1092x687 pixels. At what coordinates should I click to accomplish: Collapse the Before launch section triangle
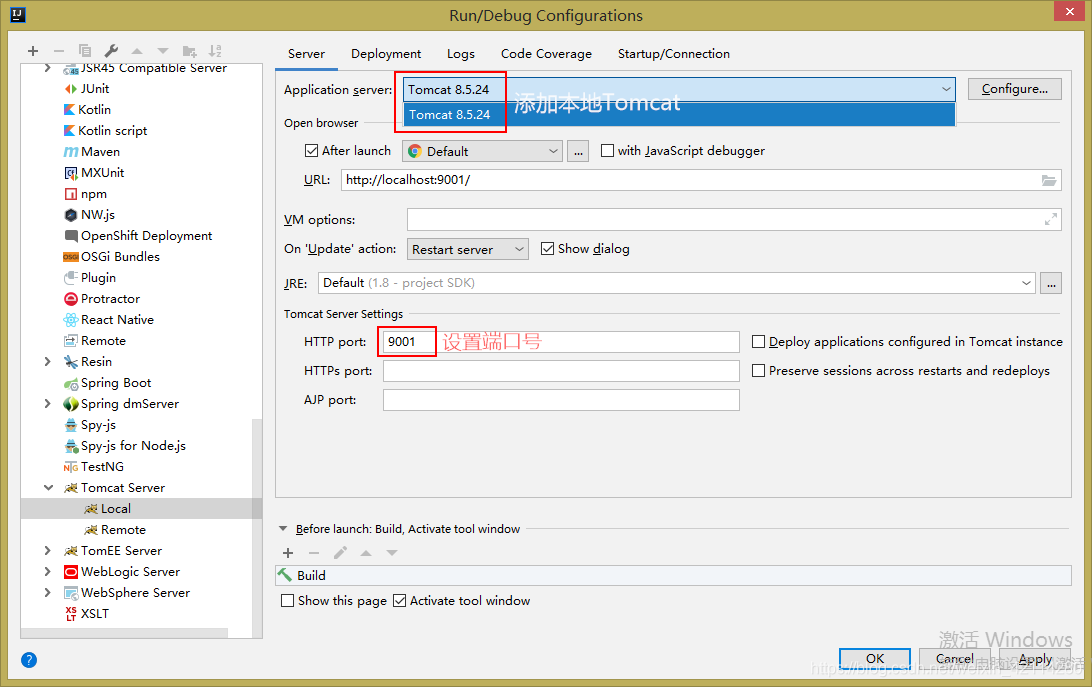(283, 529)
